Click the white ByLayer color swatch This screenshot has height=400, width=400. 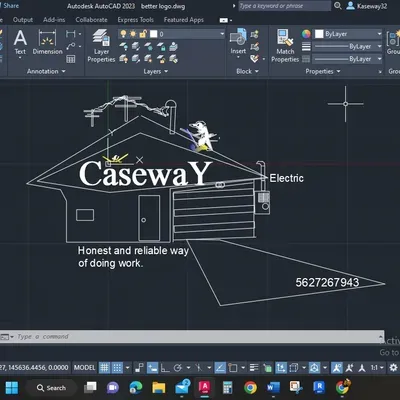[x=319, y=34]
